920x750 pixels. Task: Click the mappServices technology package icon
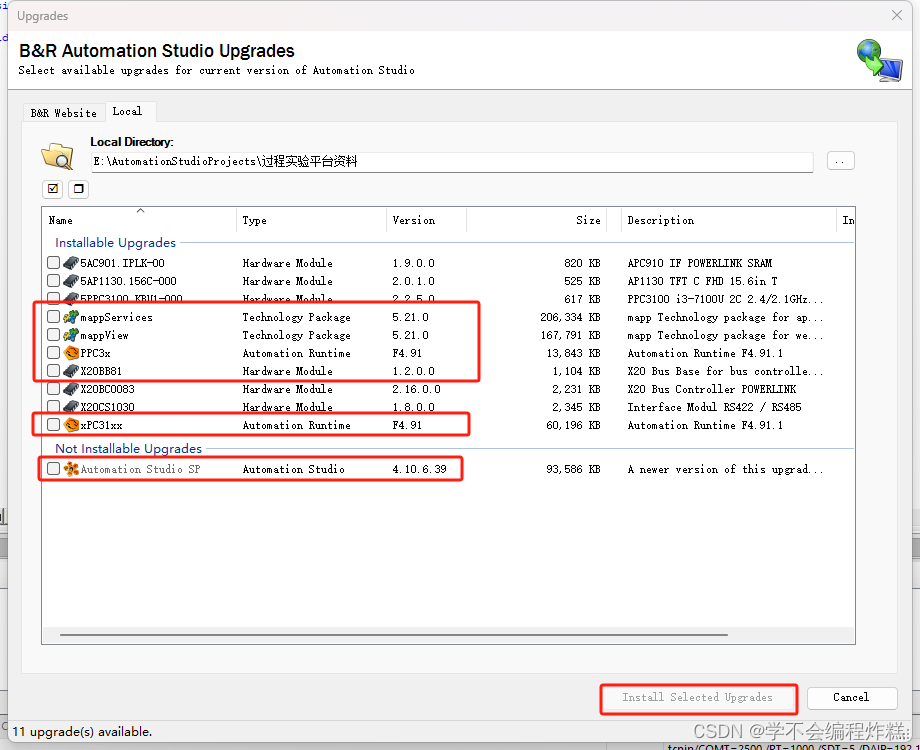[71, 317]
